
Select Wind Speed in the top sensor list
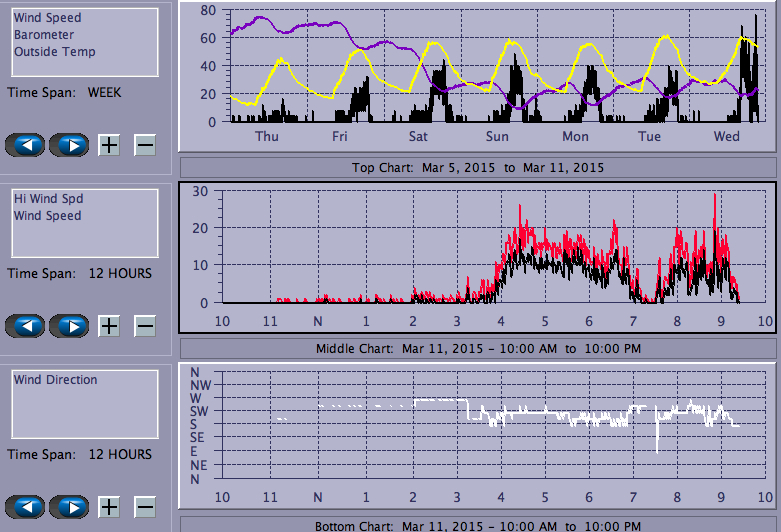click(x=47, y=18)
